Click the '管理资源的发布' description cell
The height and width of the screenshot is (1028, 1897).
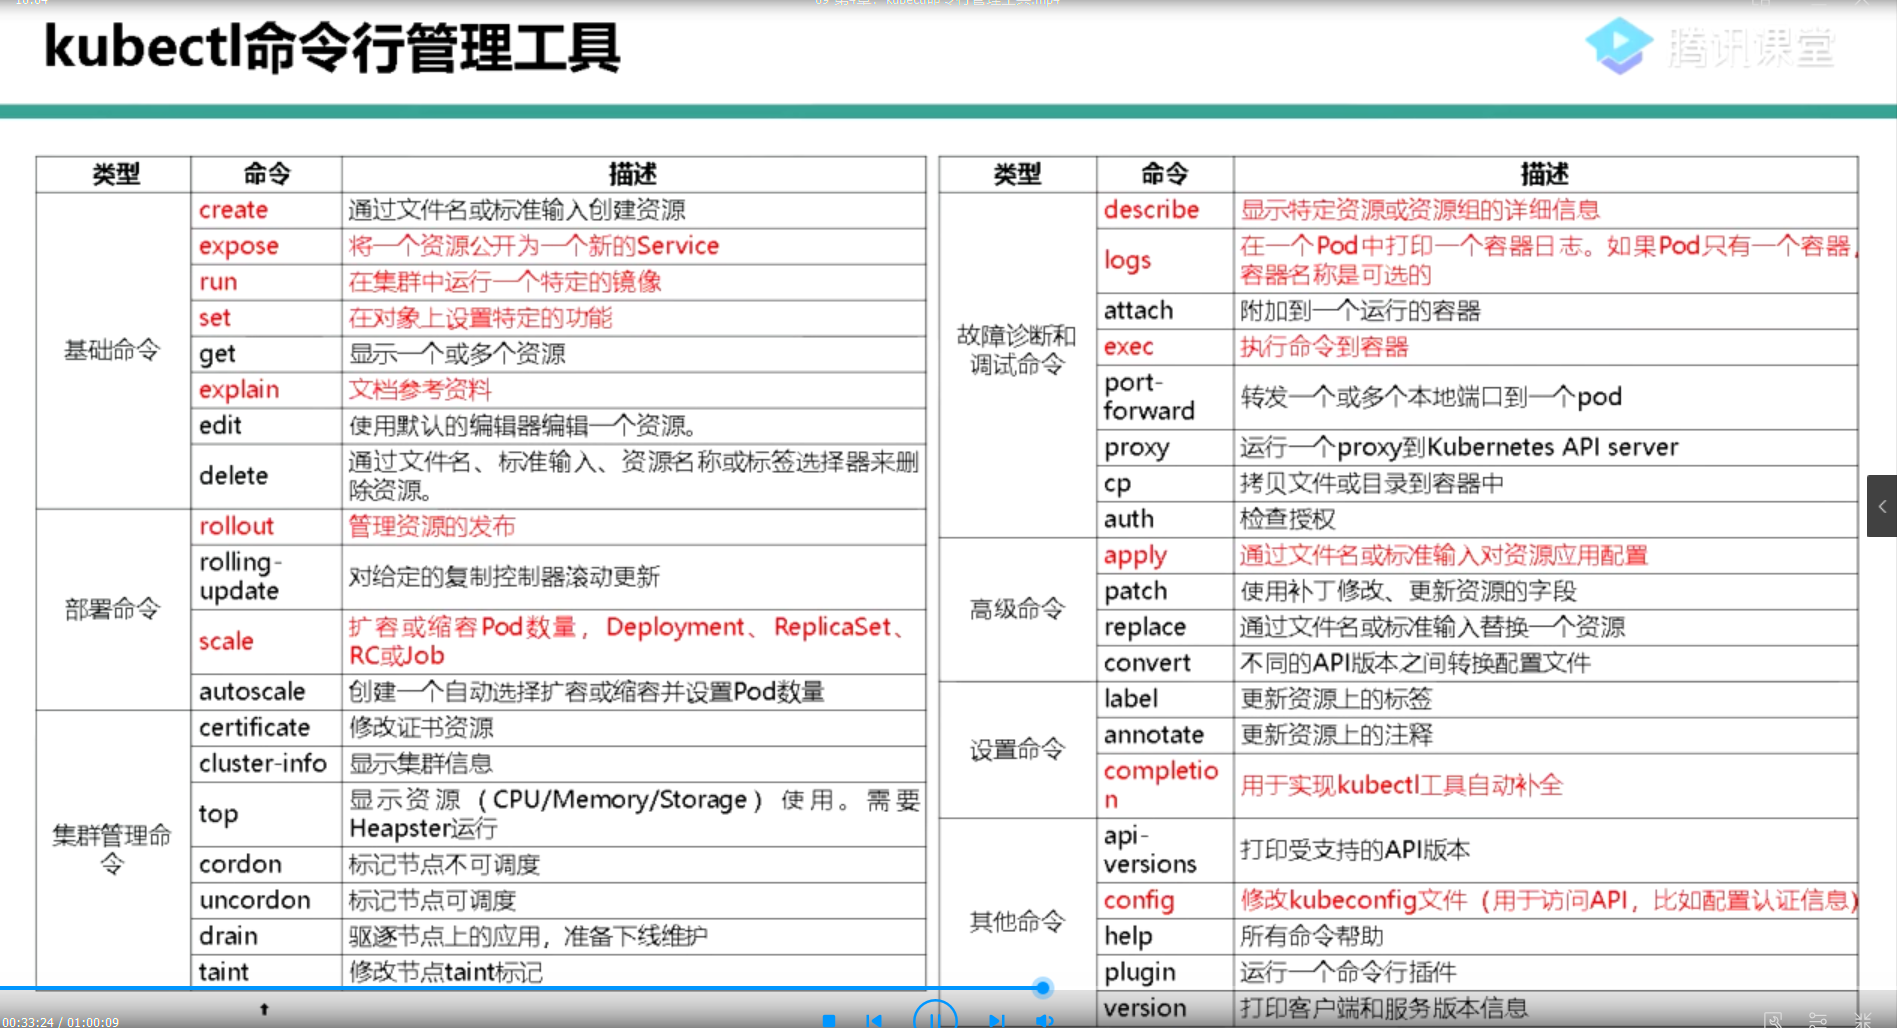[634, 526]
